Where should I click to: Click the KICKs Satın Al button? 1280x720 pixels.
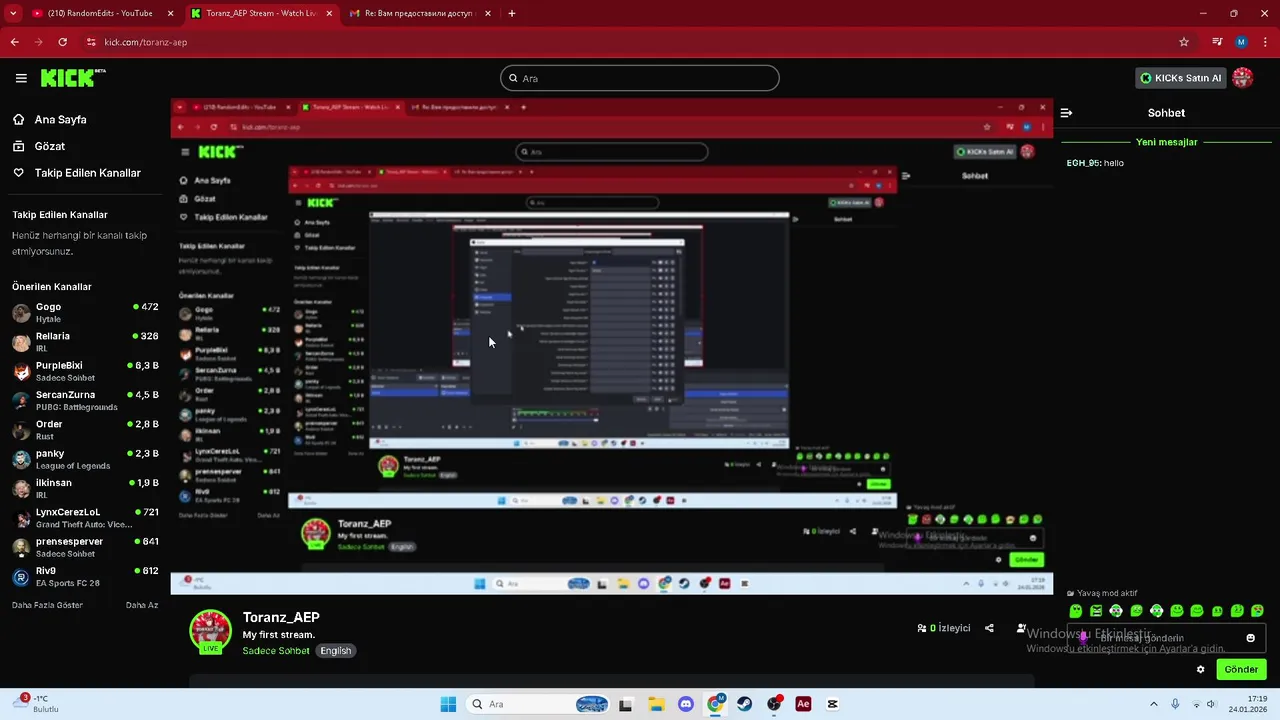coord(1180,78)
